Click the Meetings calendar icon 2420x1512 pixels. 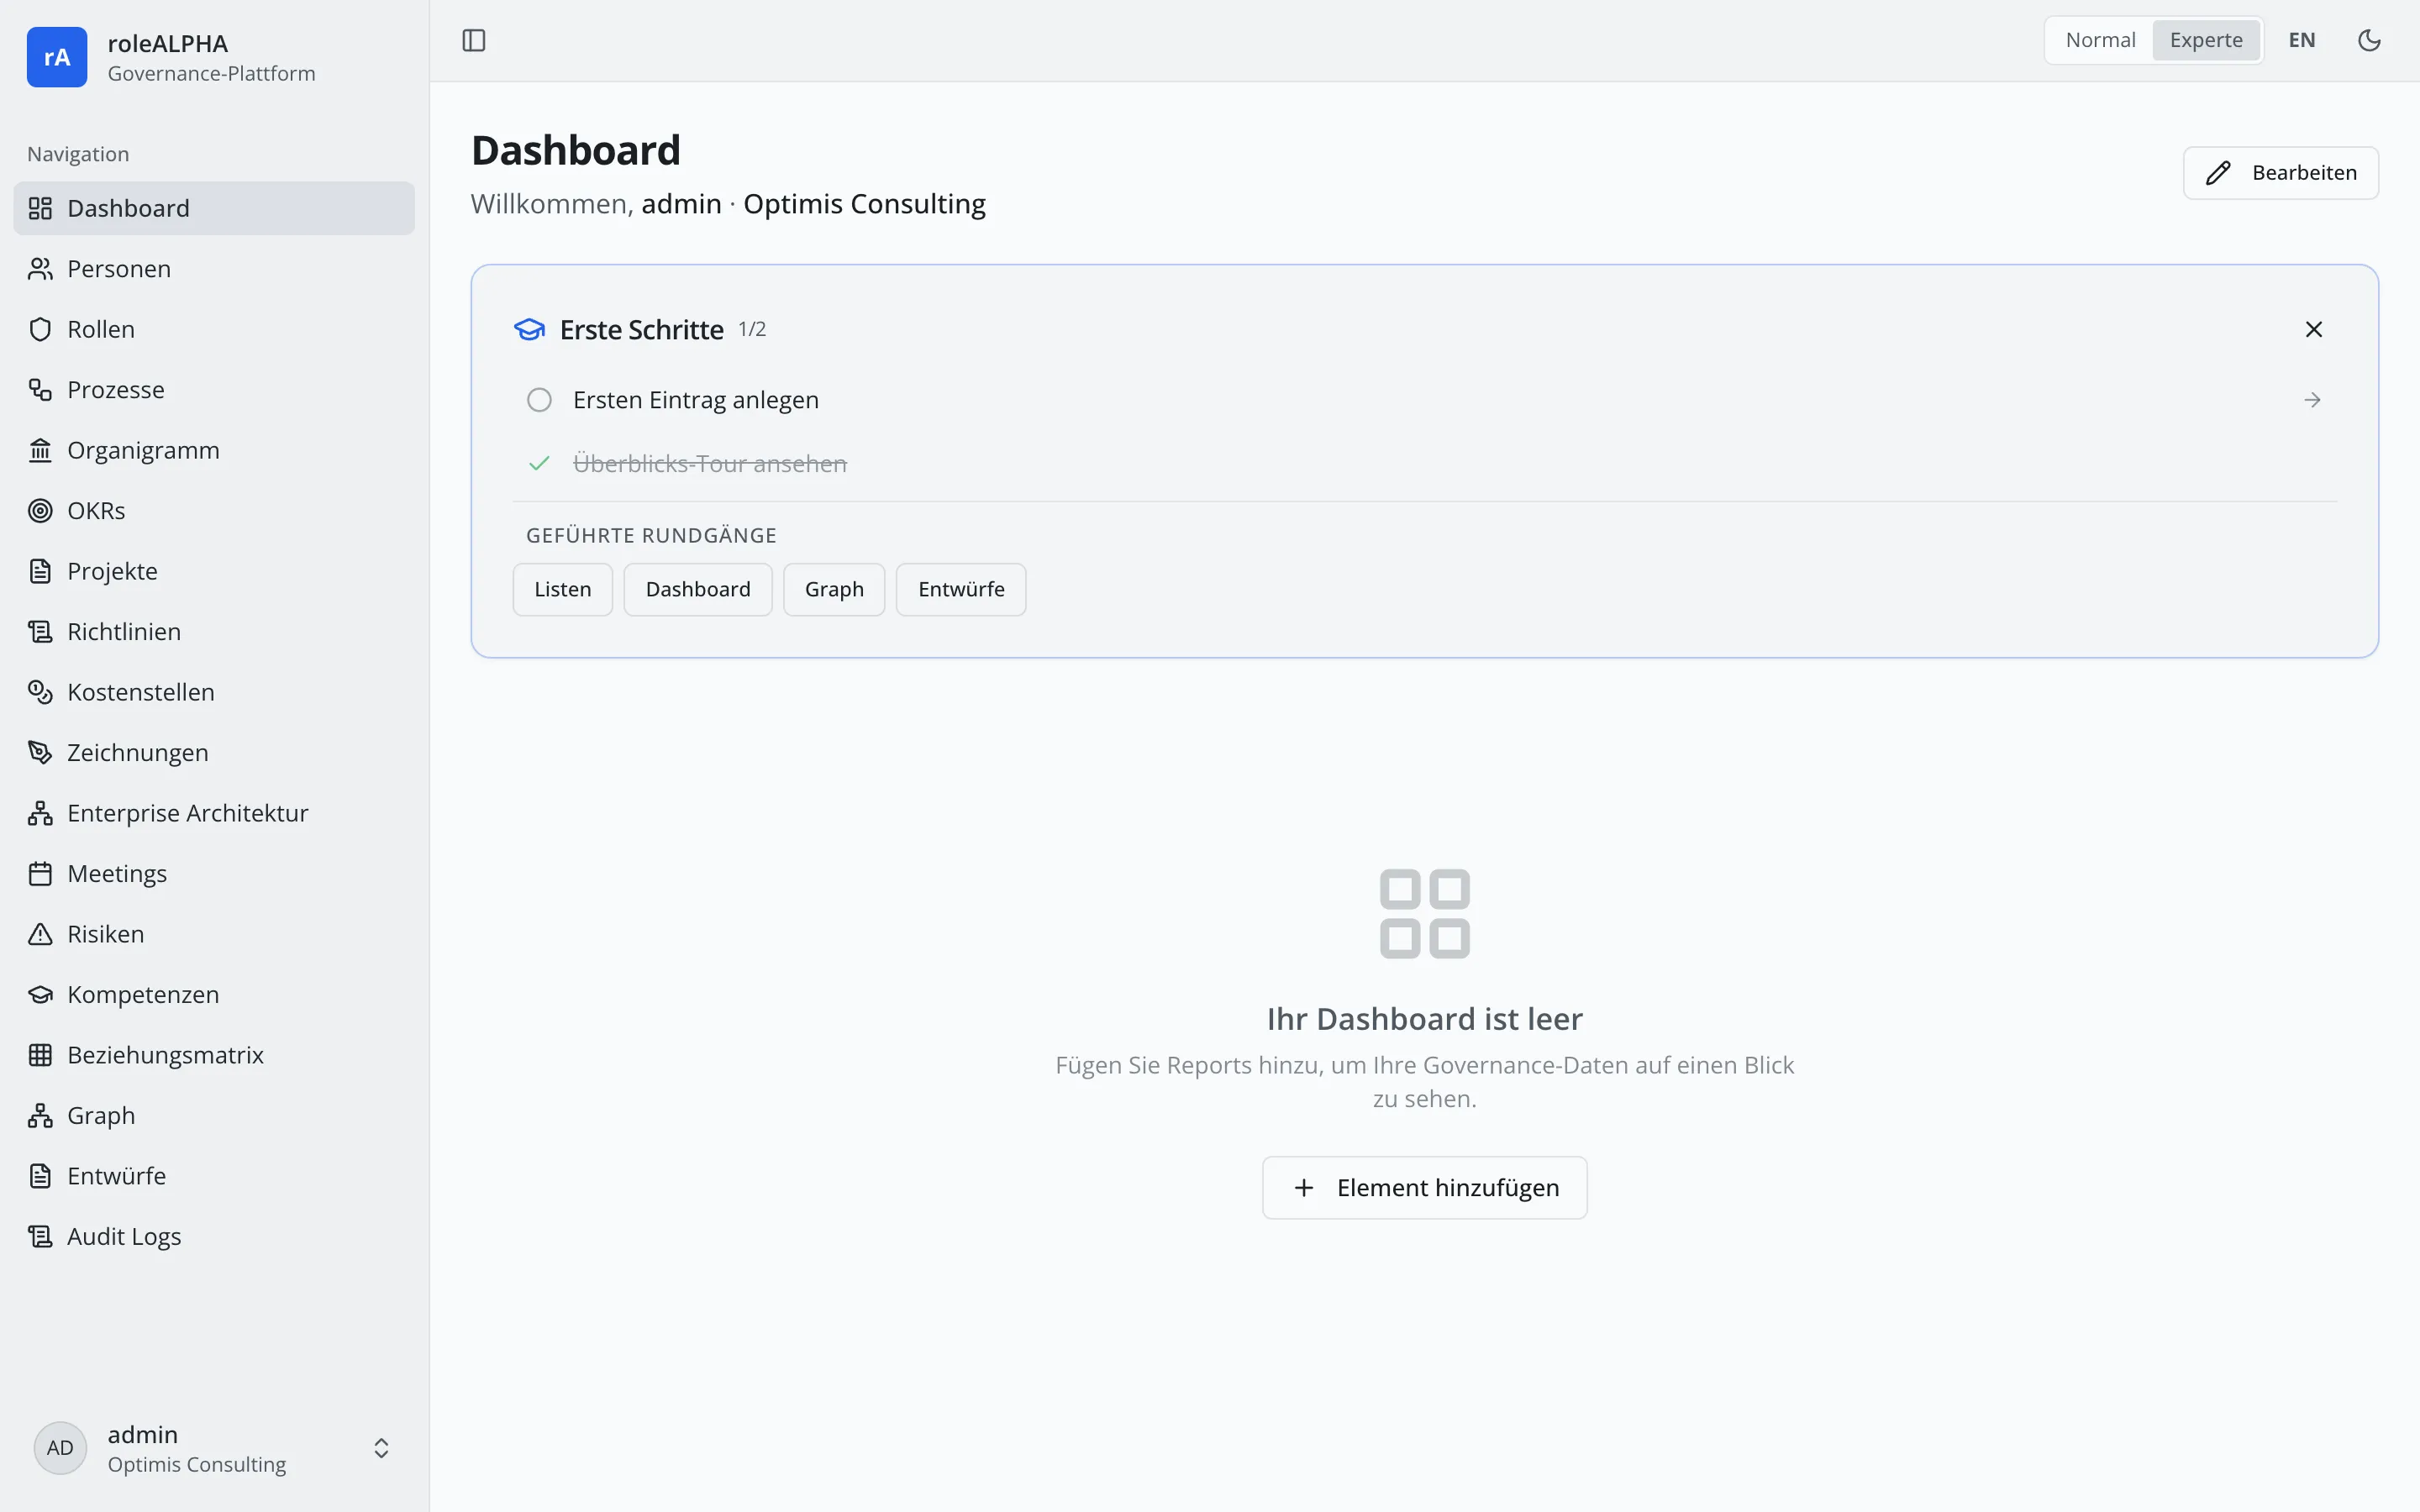40,873
